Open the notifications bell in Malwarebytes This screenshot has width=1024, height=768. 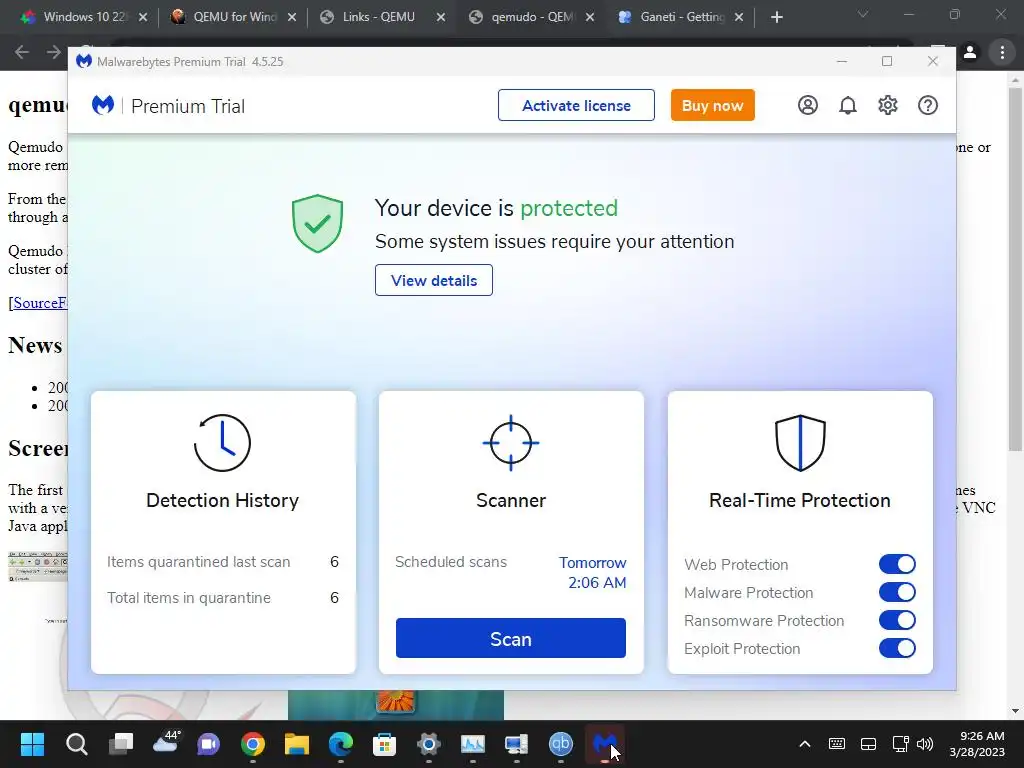tap(848, 105)
